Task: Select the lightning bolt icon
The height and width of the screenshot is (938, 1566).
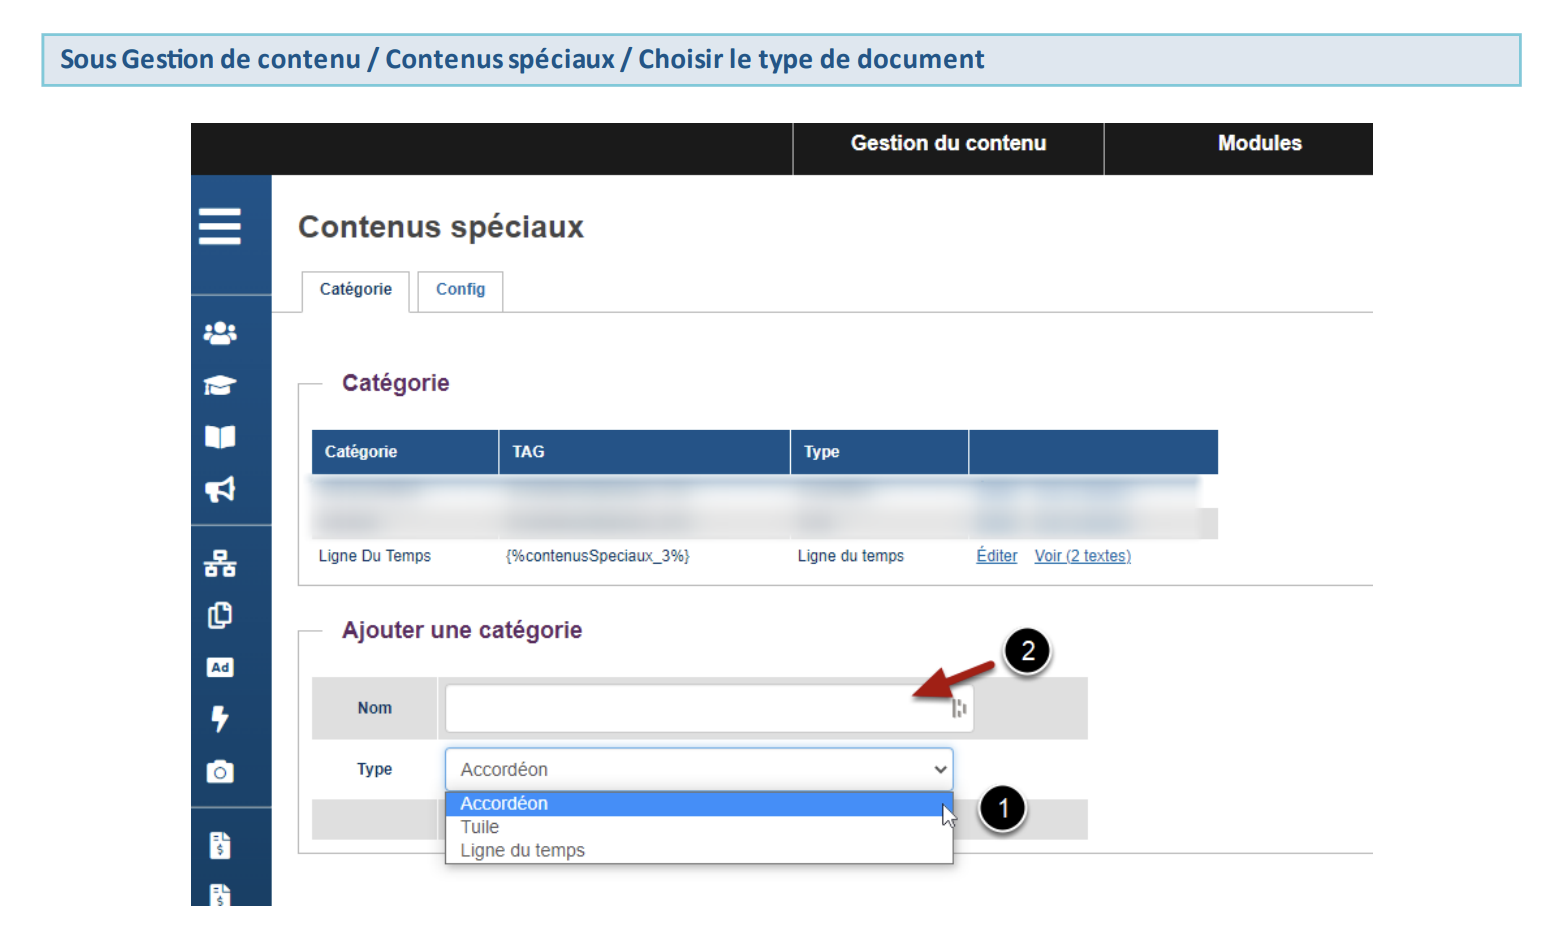Action: 220,719
